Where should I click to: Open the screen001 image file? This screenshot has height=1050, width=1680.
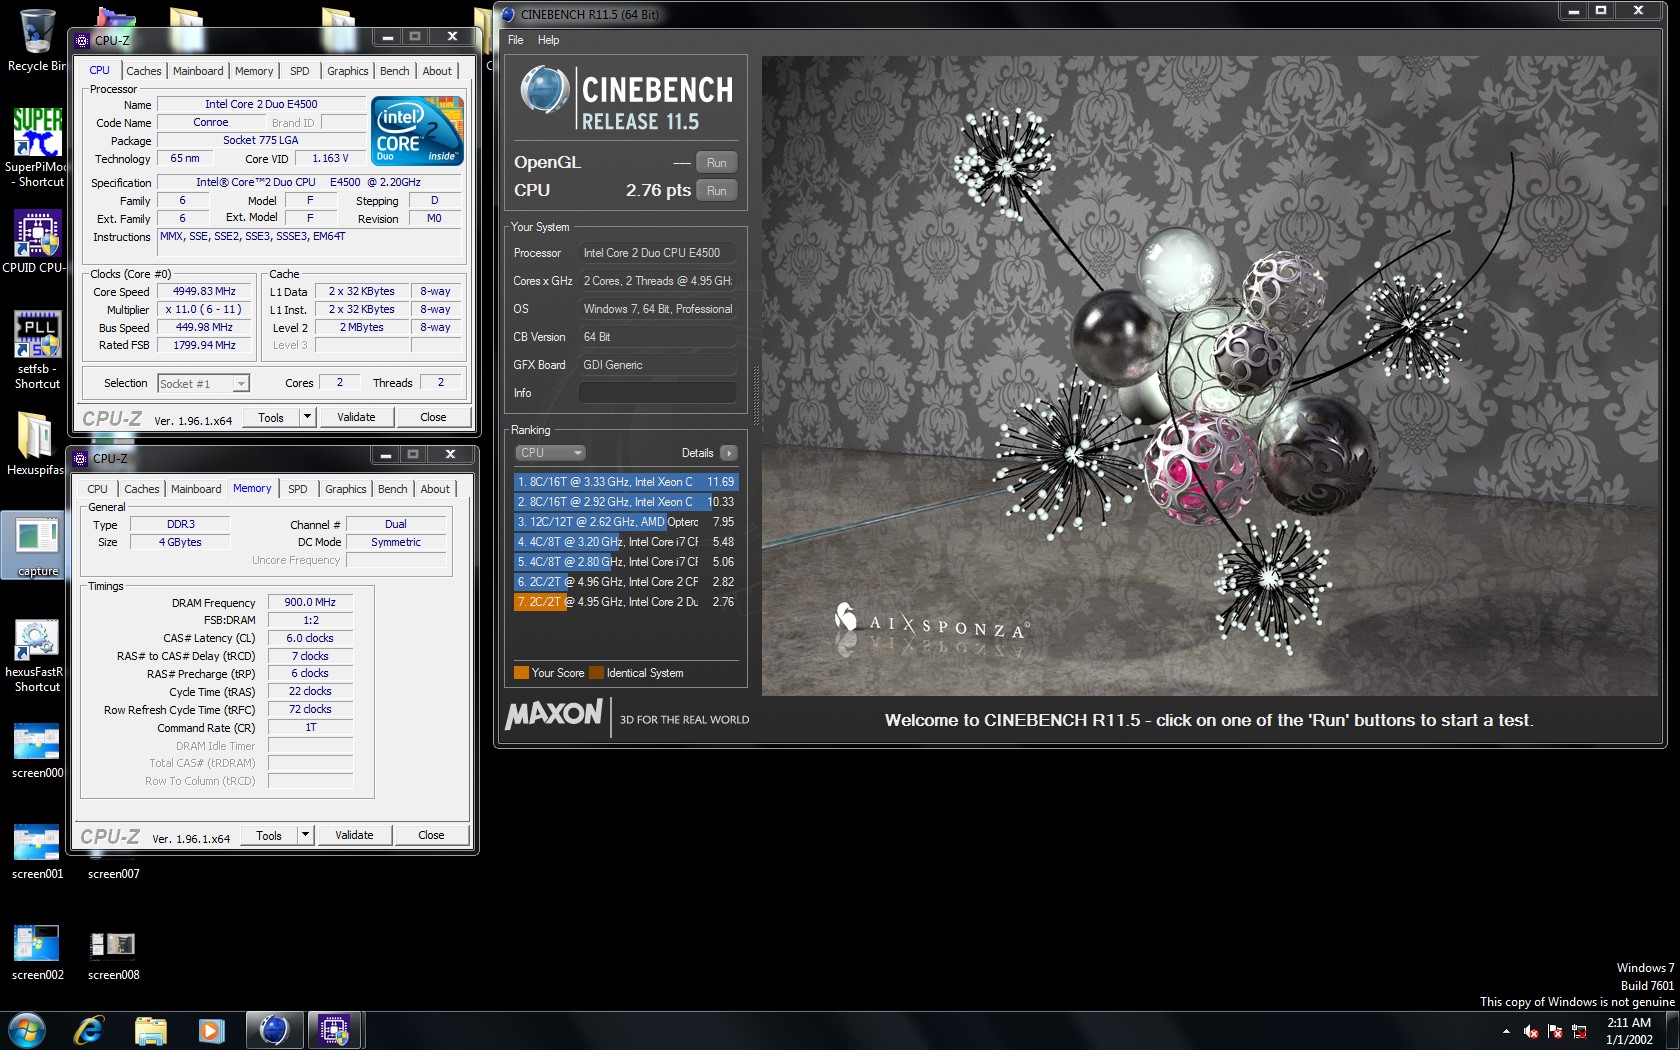pyautogui.click(x=37, y=842)
